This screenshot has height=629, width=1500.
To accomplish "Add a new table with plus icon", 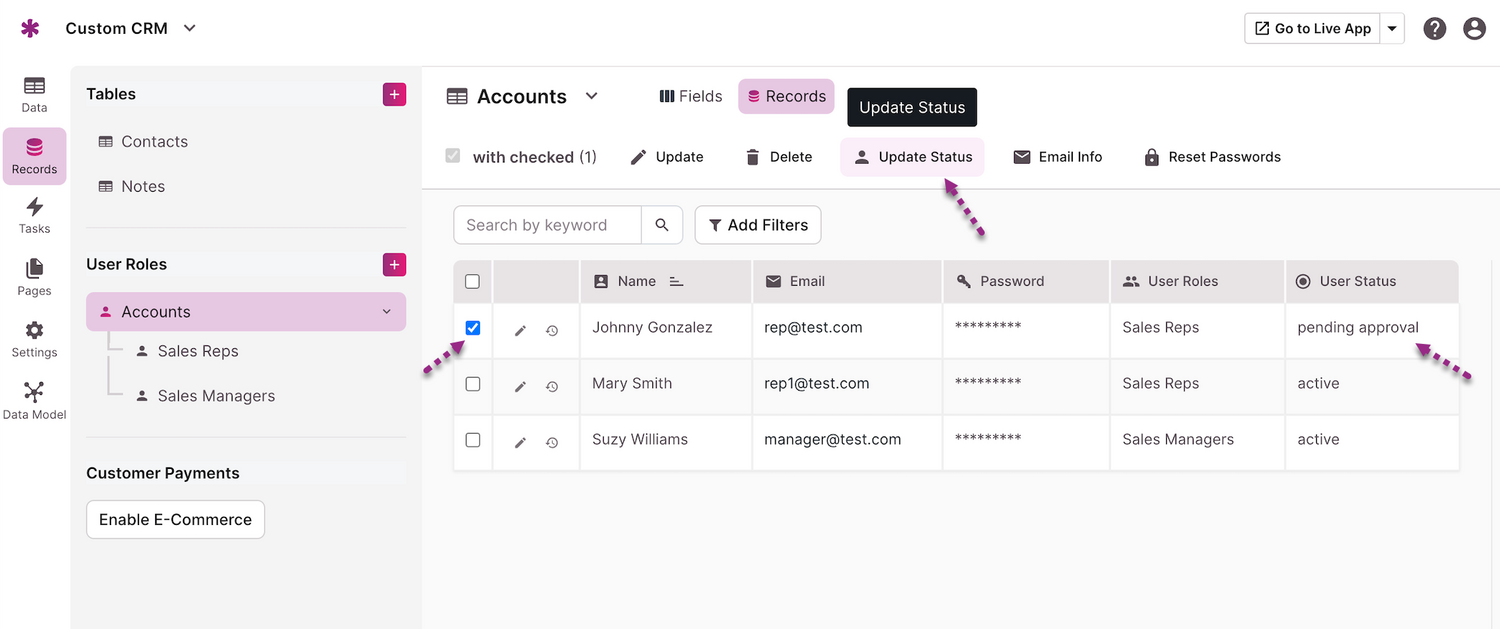I will pos(394,94).
